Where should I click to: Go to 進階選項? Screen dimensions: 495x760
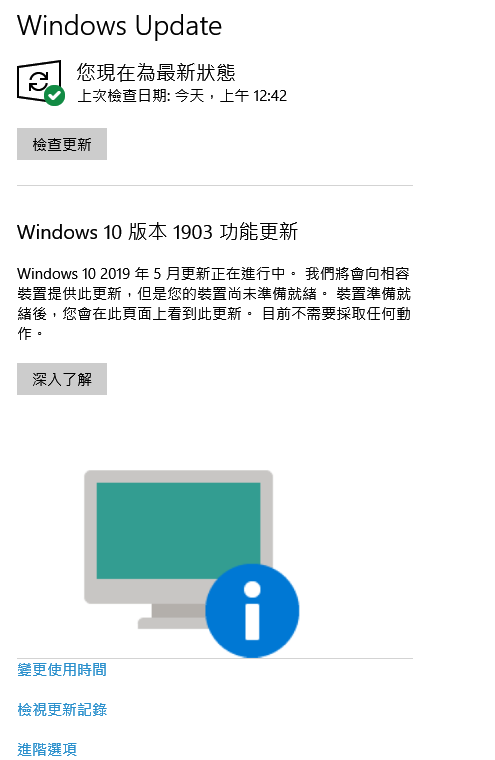click(x=47, y=749)
